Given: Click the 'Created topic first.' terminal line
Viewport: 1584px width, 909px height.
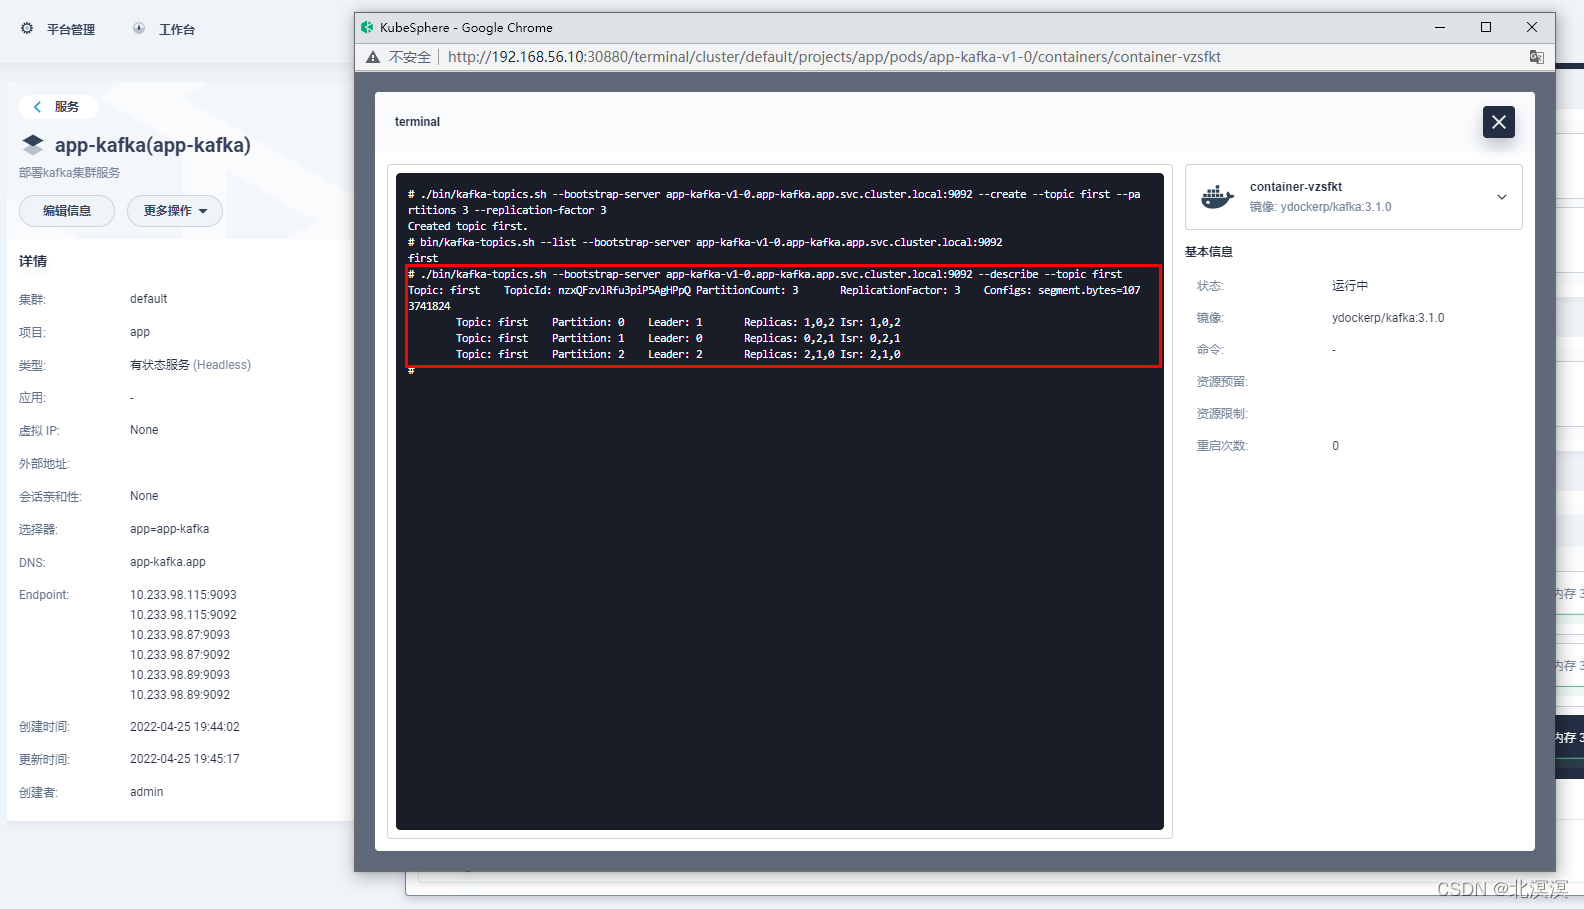Looking at the screenshot, I should click(467, 226).
